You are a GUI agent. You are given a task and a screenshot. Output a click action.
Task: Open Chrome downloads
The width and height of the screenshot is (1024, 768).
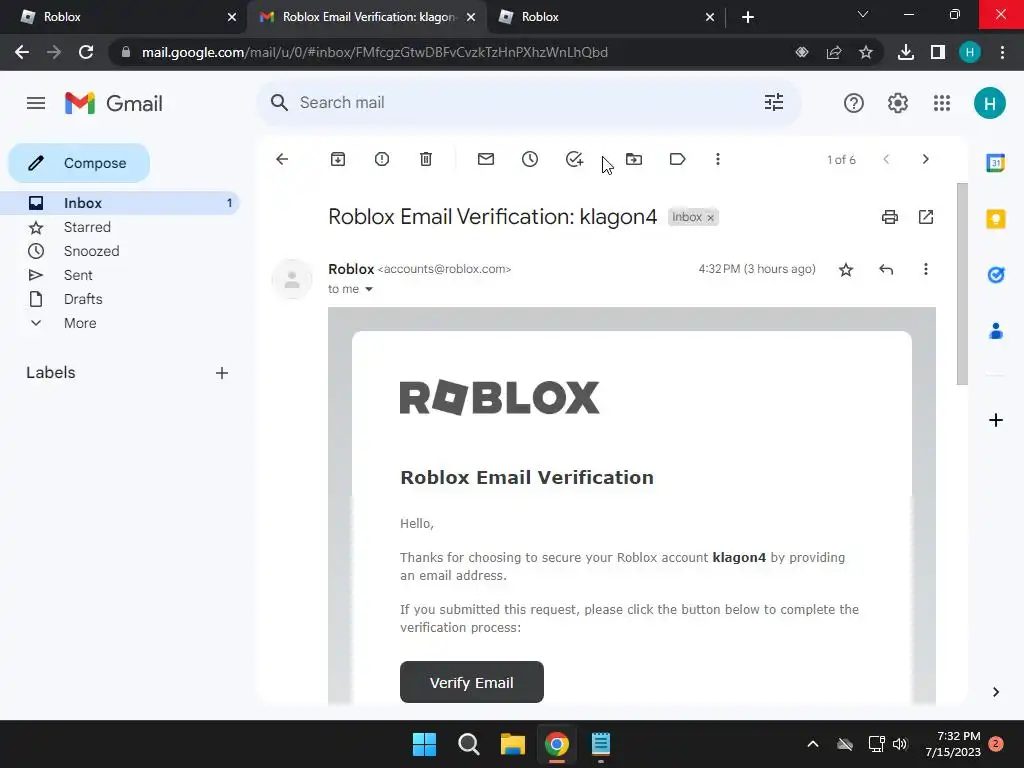pos(906,52)
